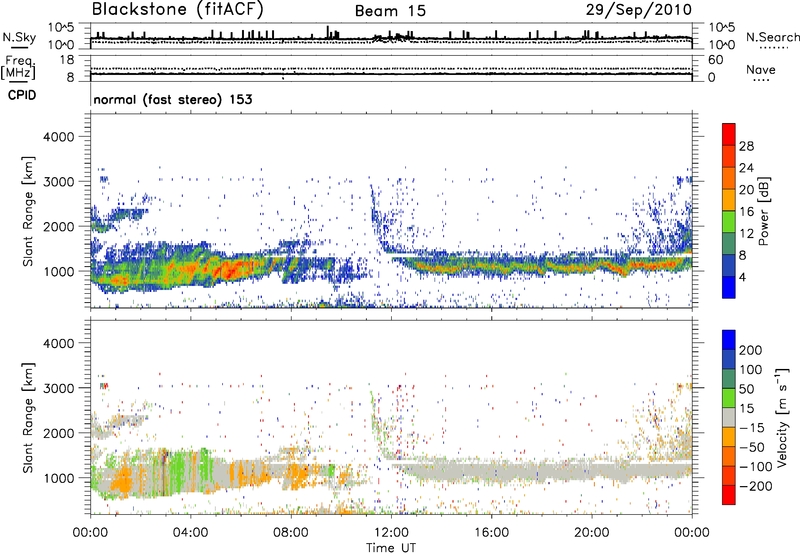The height and width of the screenshot is (554, 800).
Task: Click the 'Freq. [MHz]' axis label
Action: coord(18,67)
